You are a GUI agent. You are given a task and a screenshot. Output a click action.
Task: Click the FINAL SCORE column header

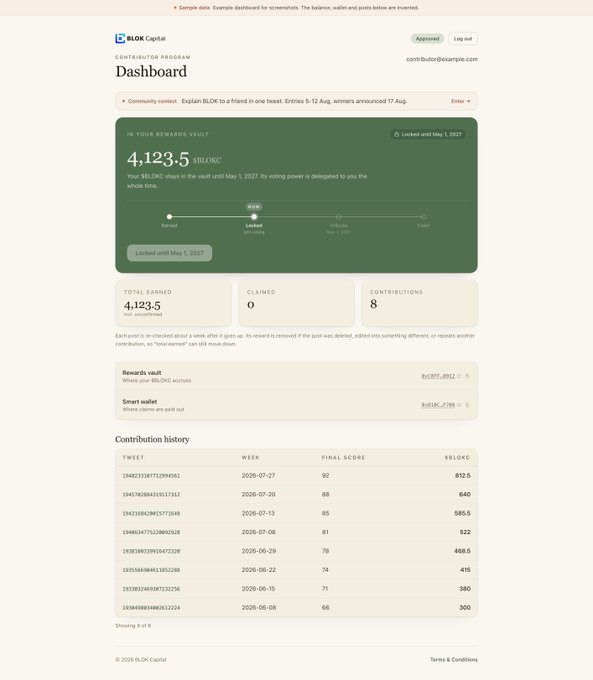[x=344, y=458]
